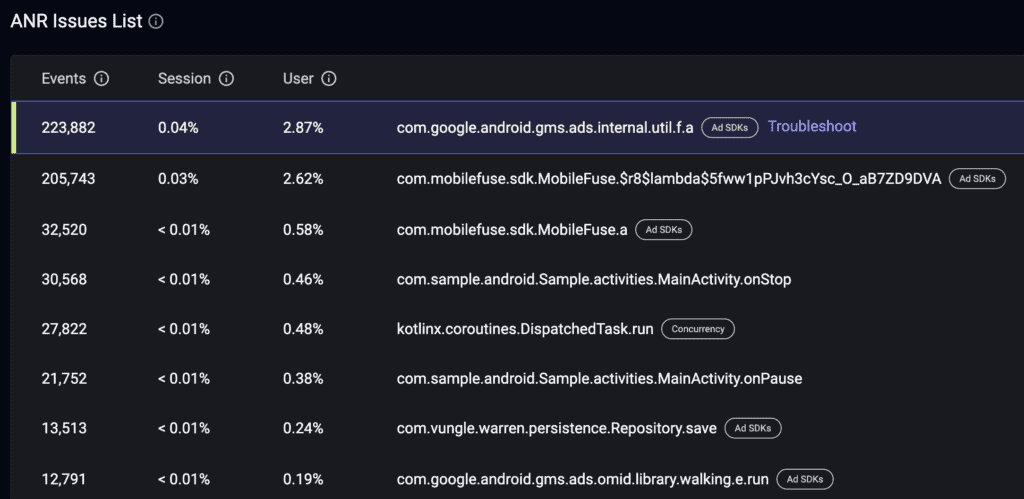
Task: Open the MainActivity.onStop issue
Action: click(594, 280)
